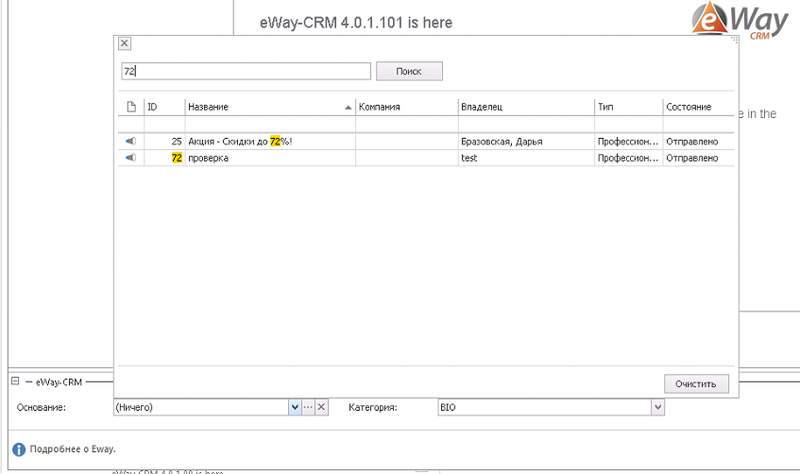Sort by the Владелец column header
Image resolution: width=800 pixels, height=474 pixels.
526,107
